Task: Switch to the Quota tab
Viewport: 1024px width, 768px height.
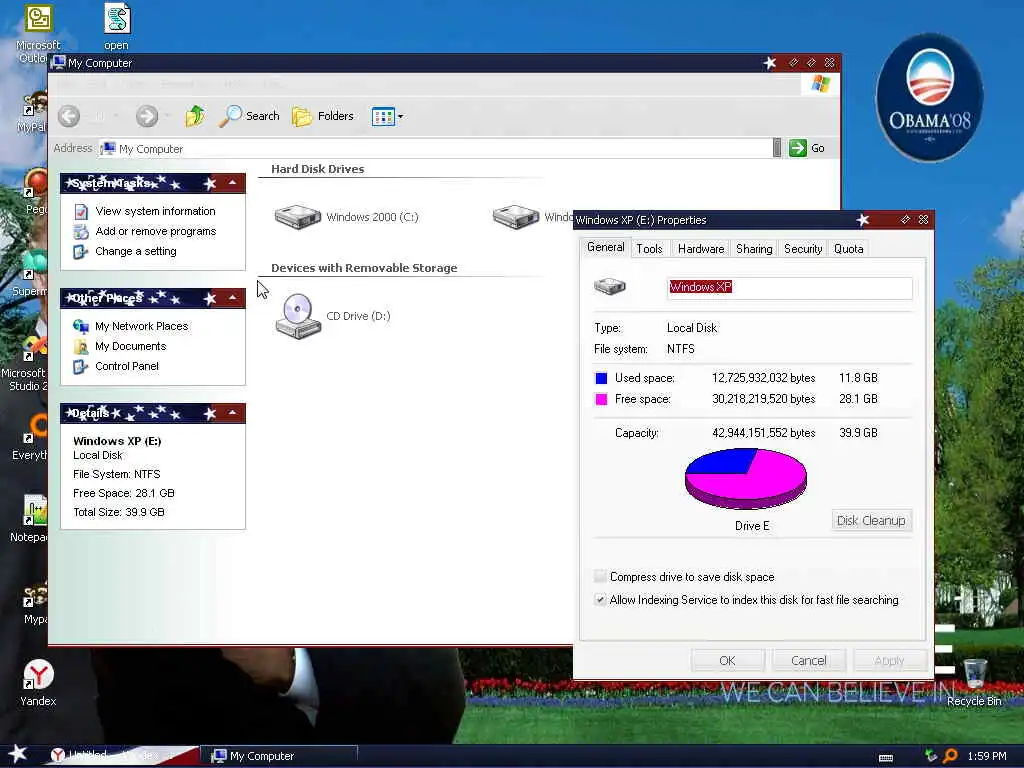Action: click(x=848, y=249)
